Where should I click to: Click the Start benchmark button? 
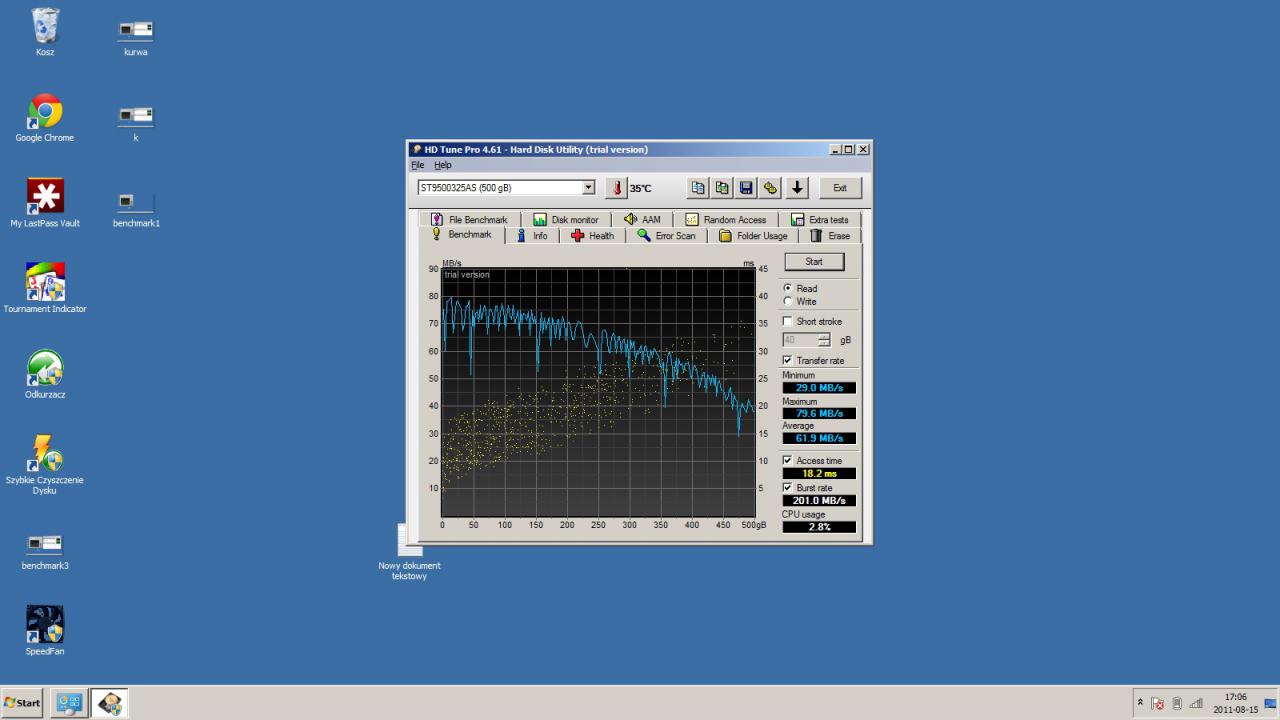tap(814, 262)
